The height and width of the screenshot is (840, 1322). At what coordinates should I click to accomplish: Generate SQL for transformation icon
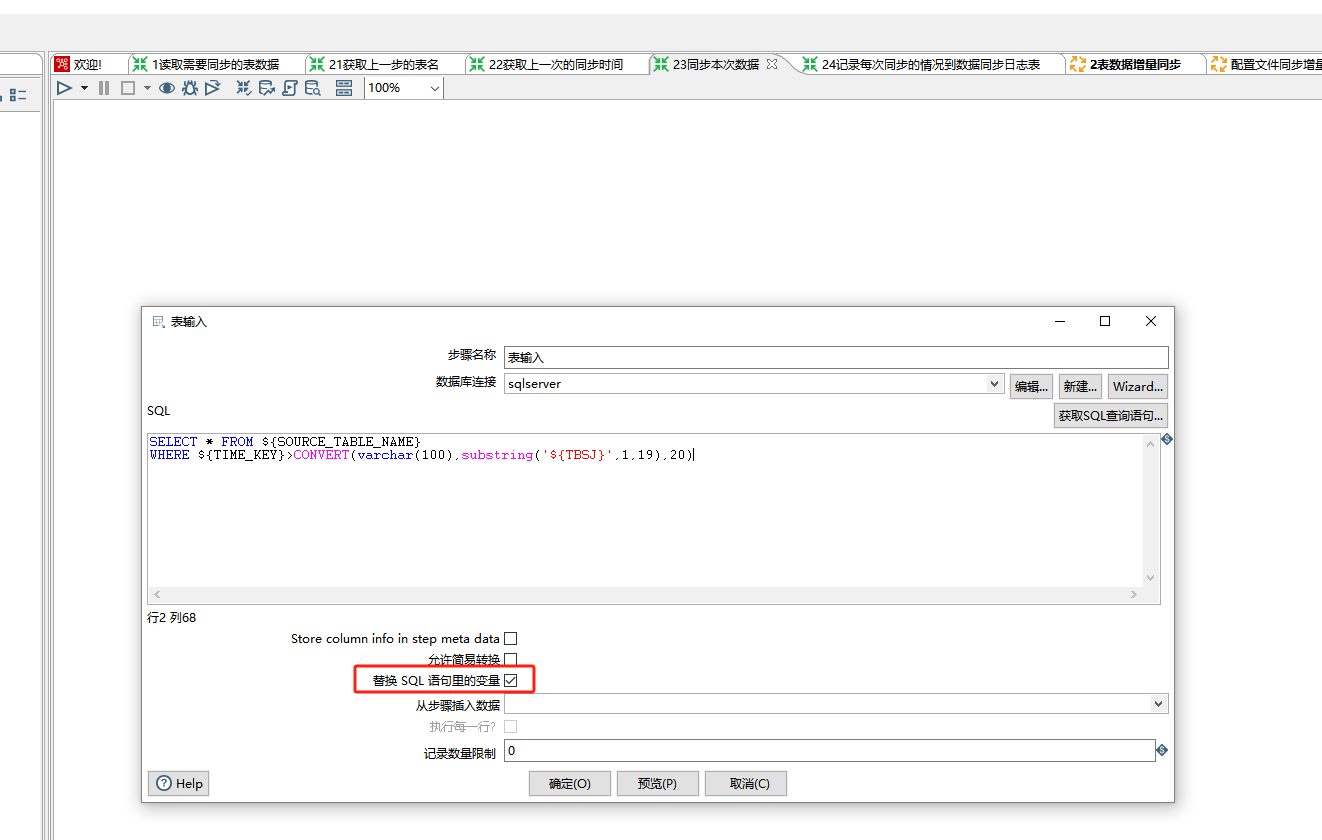(x=290, y=88)
